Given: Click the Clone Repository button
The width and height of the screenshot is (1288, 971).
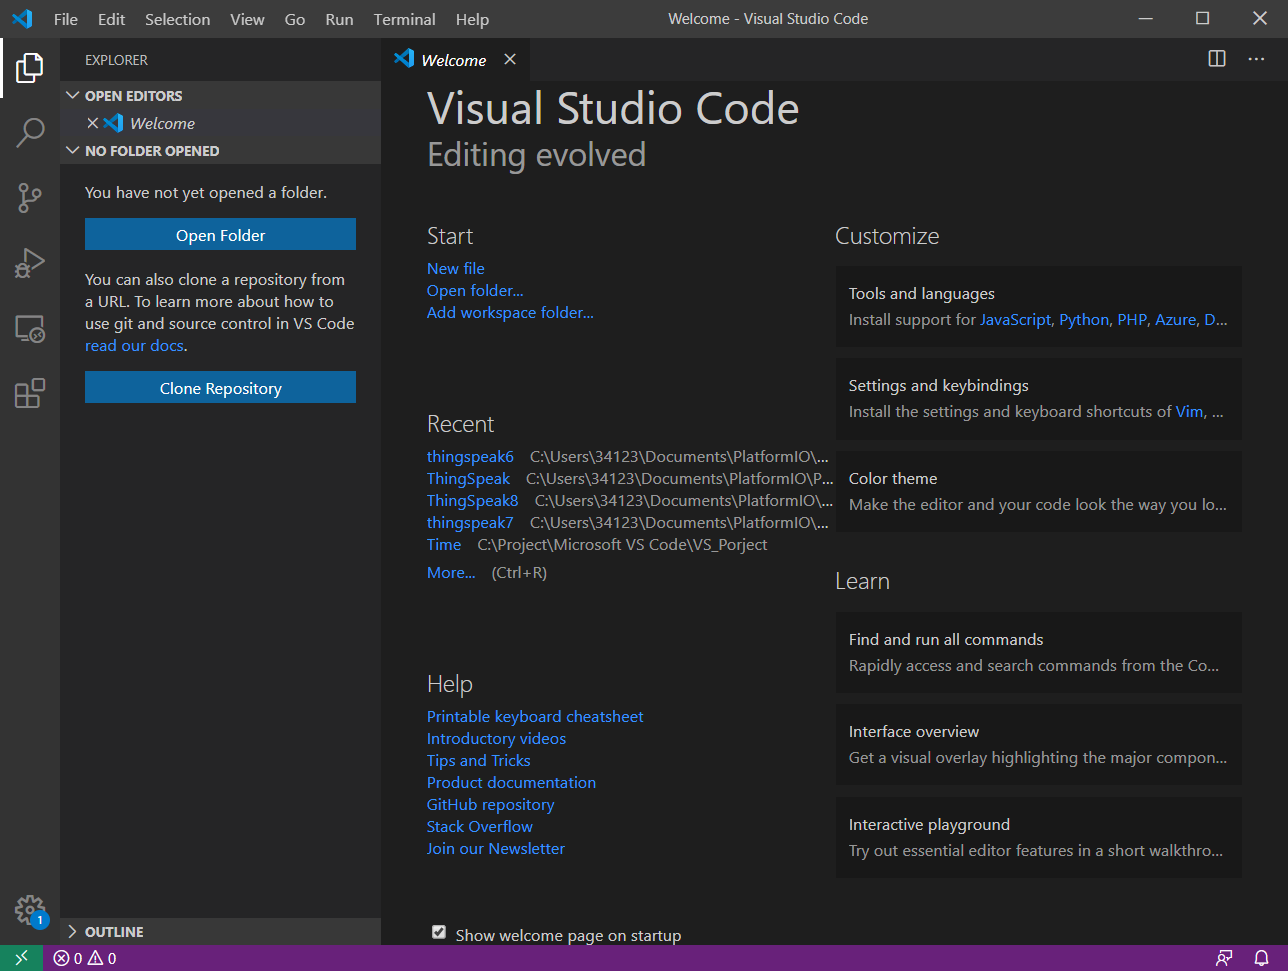Looking at the screenshot, I should tap(220, 387).
